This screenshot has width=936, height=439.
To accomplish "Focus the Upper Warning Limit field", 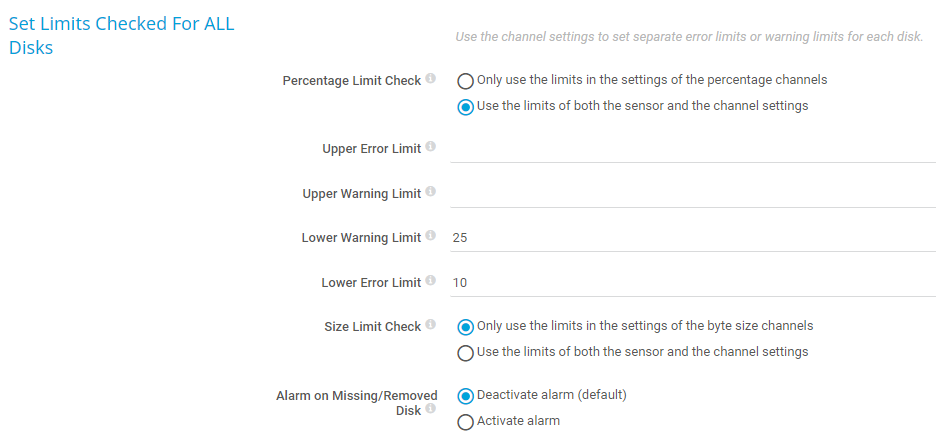I will tap(692, 194).
